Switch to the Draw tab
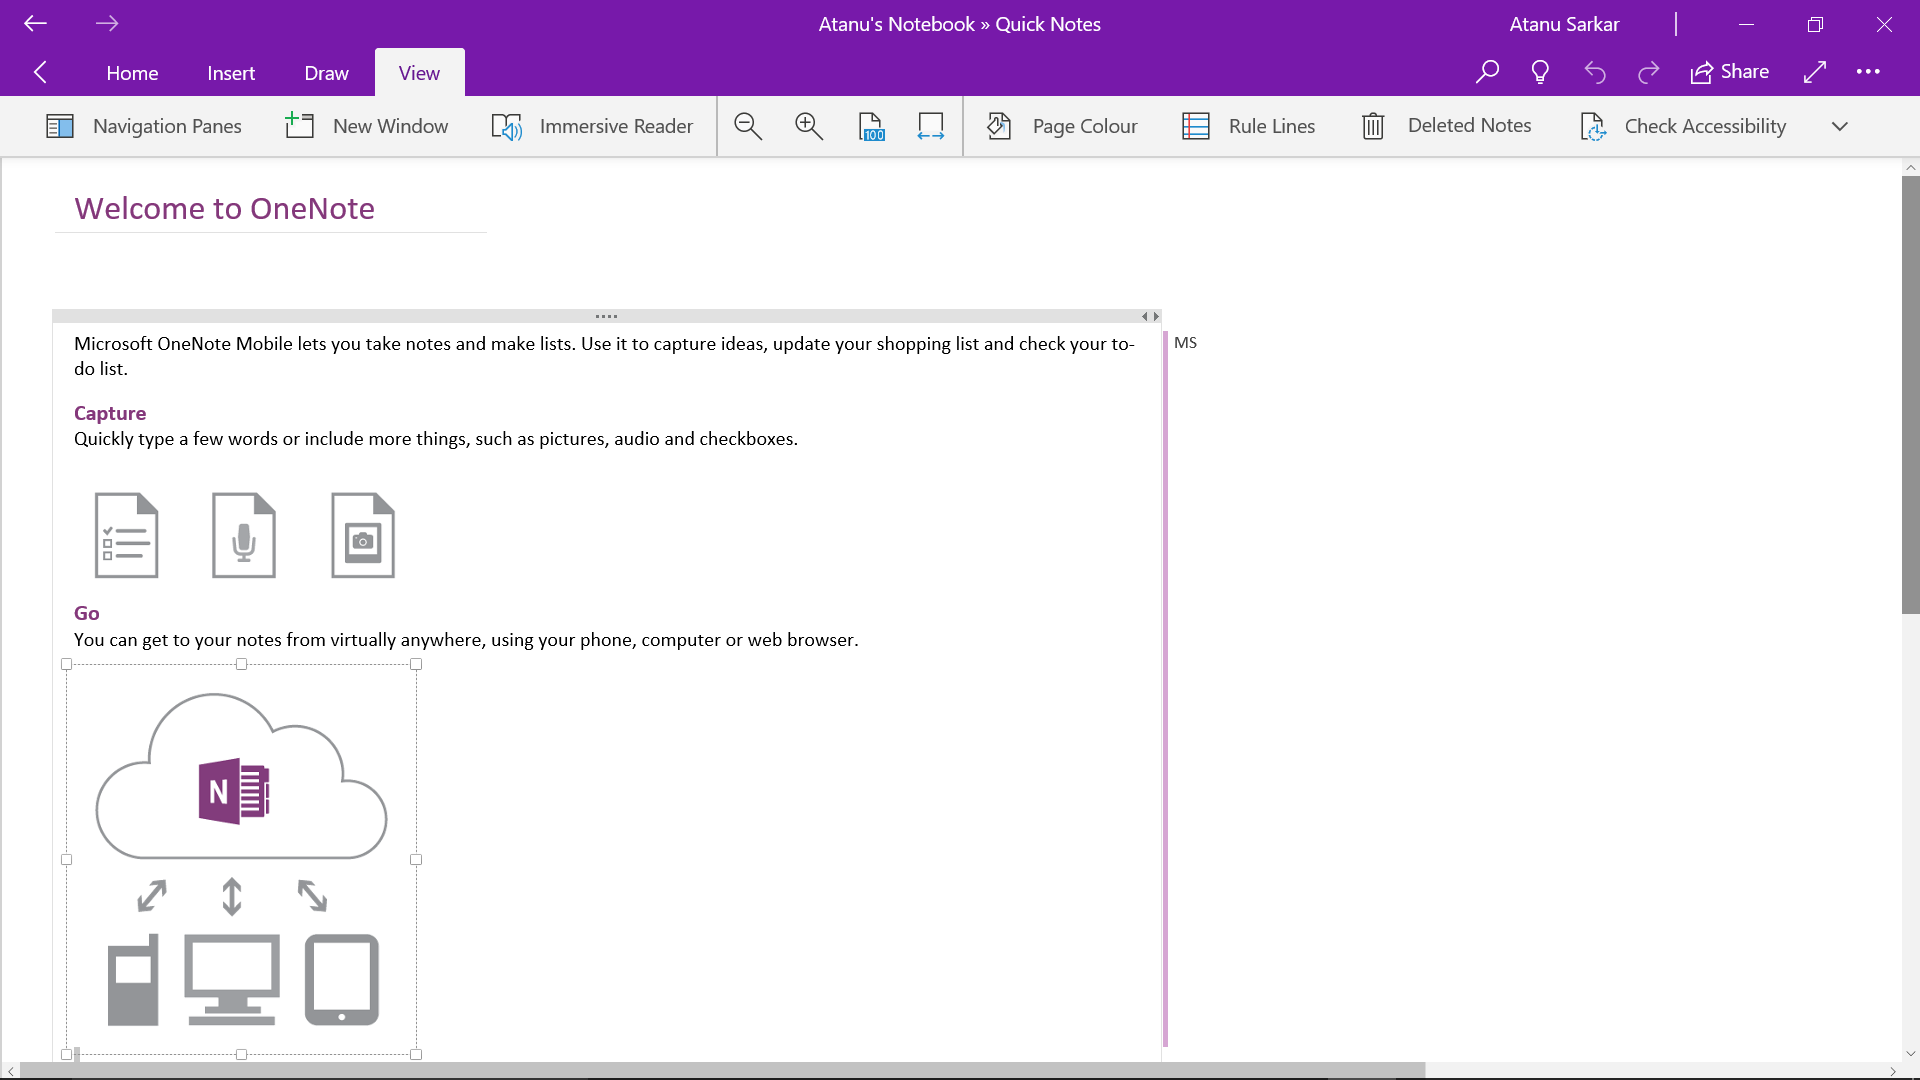The height and width of the screenshot is (1080, 1920). (x=326, y=73)
